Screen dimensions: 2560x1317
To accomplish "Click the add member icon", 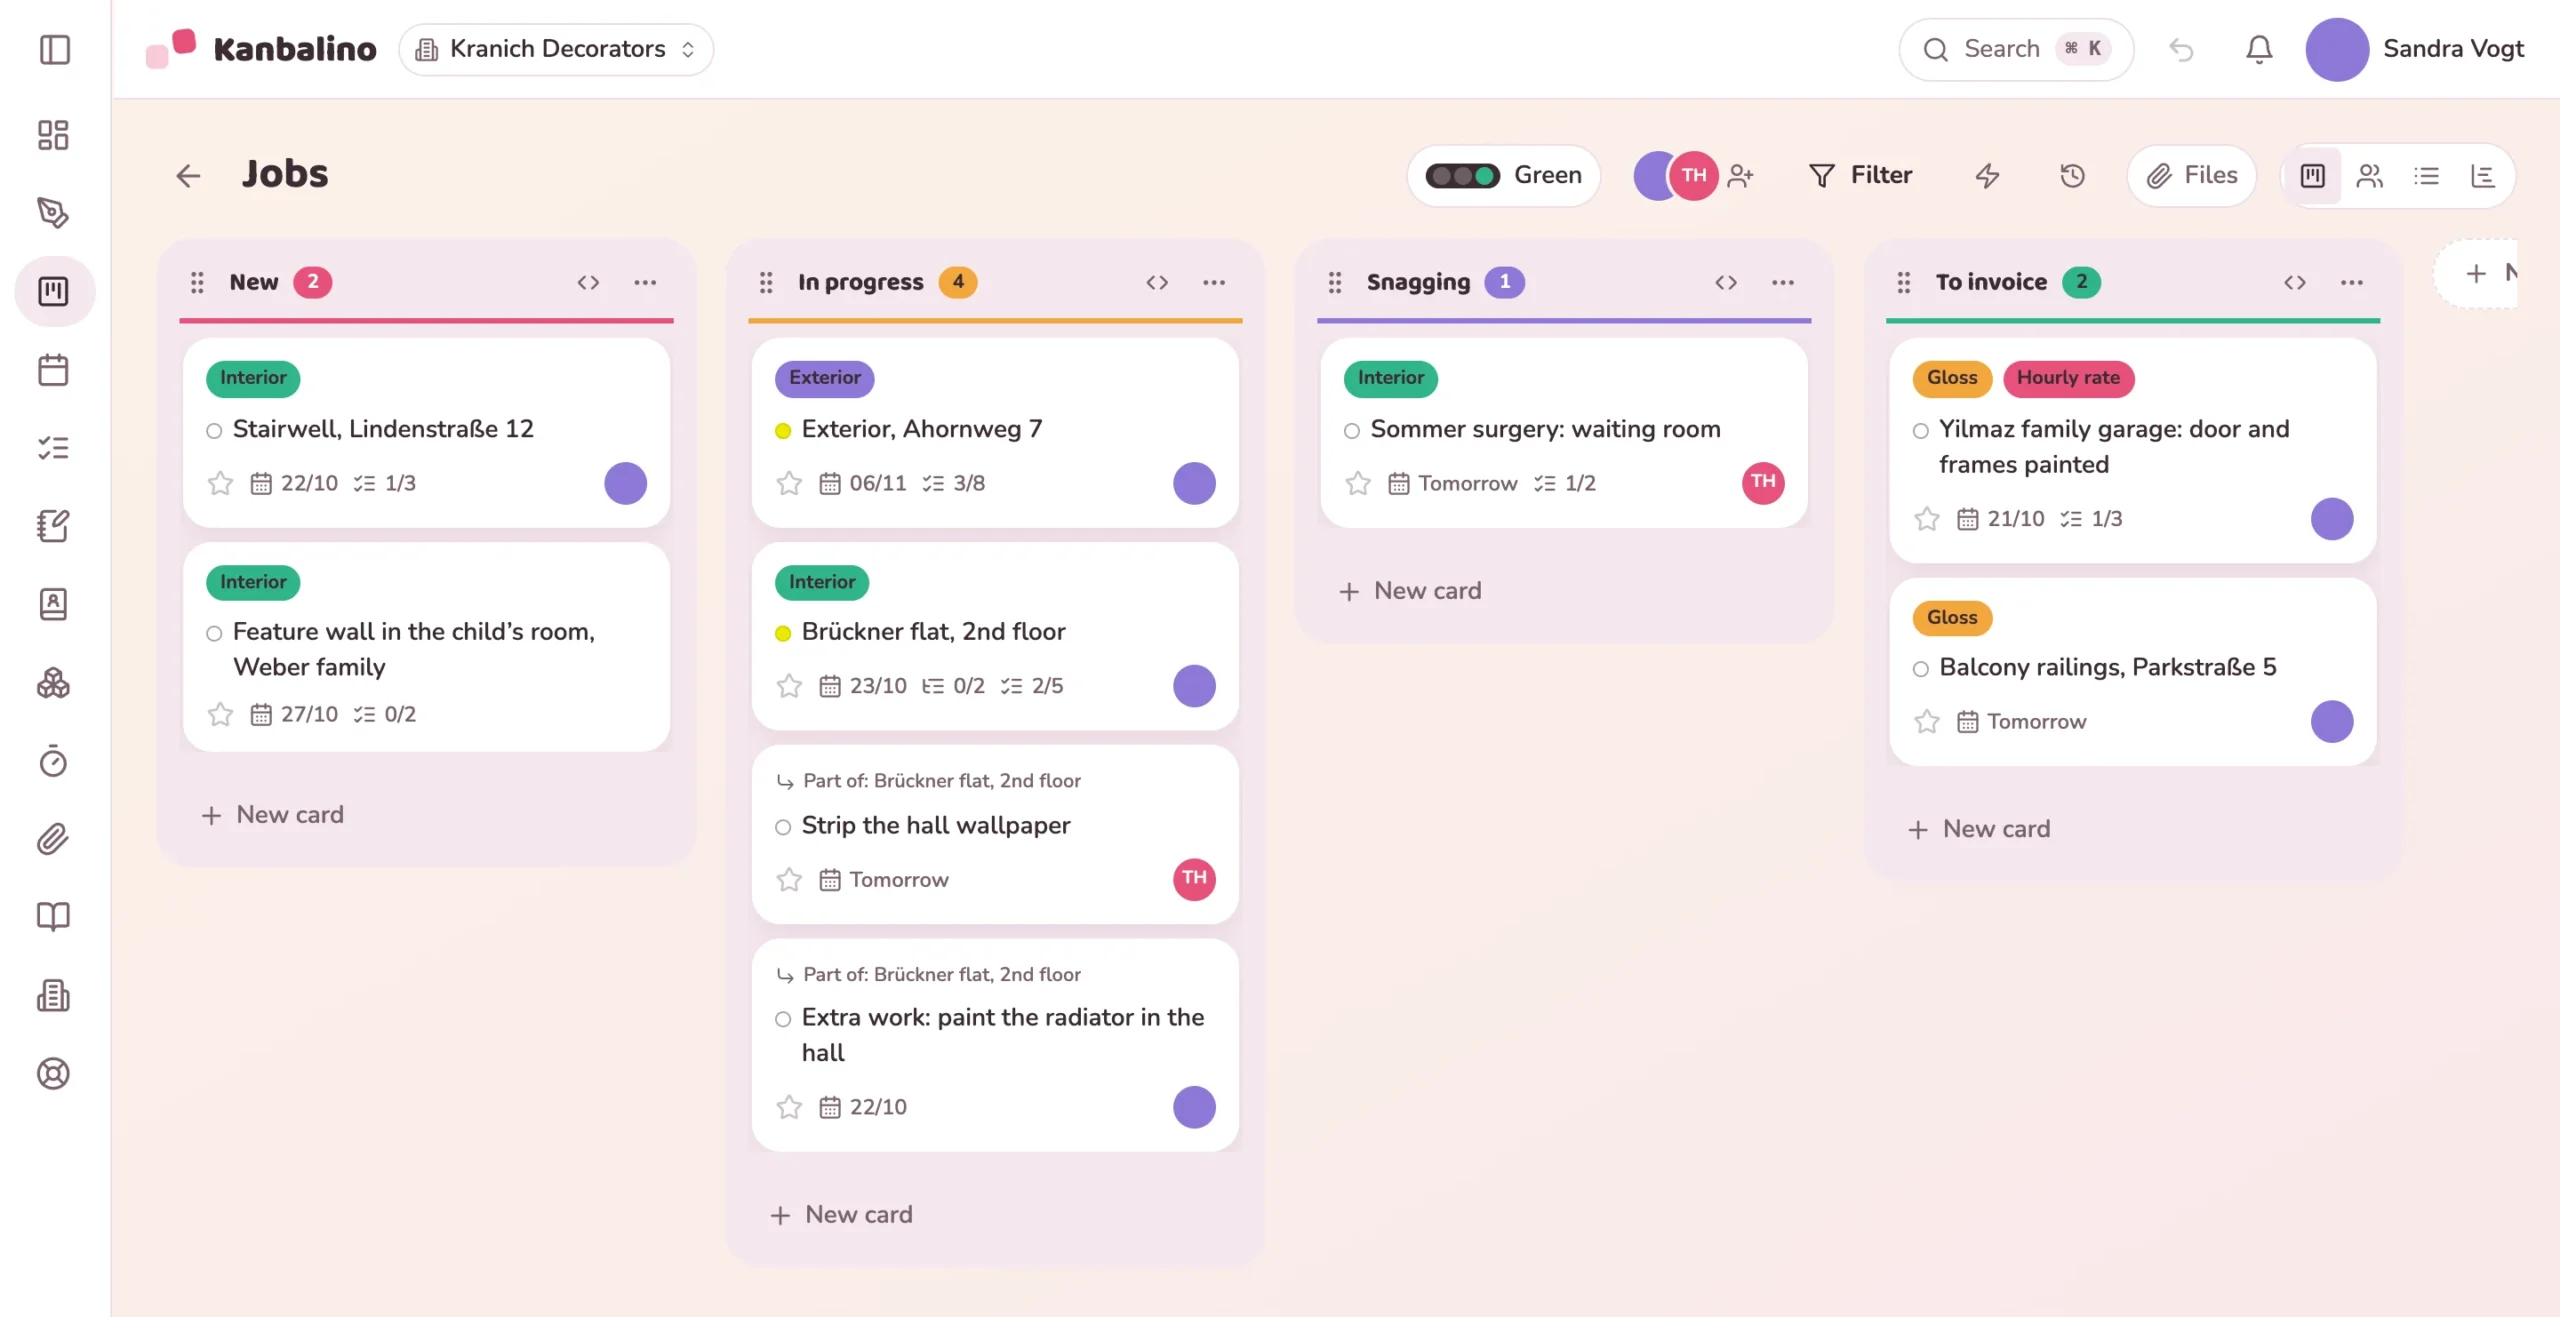I will click(x=1741, y=176).
